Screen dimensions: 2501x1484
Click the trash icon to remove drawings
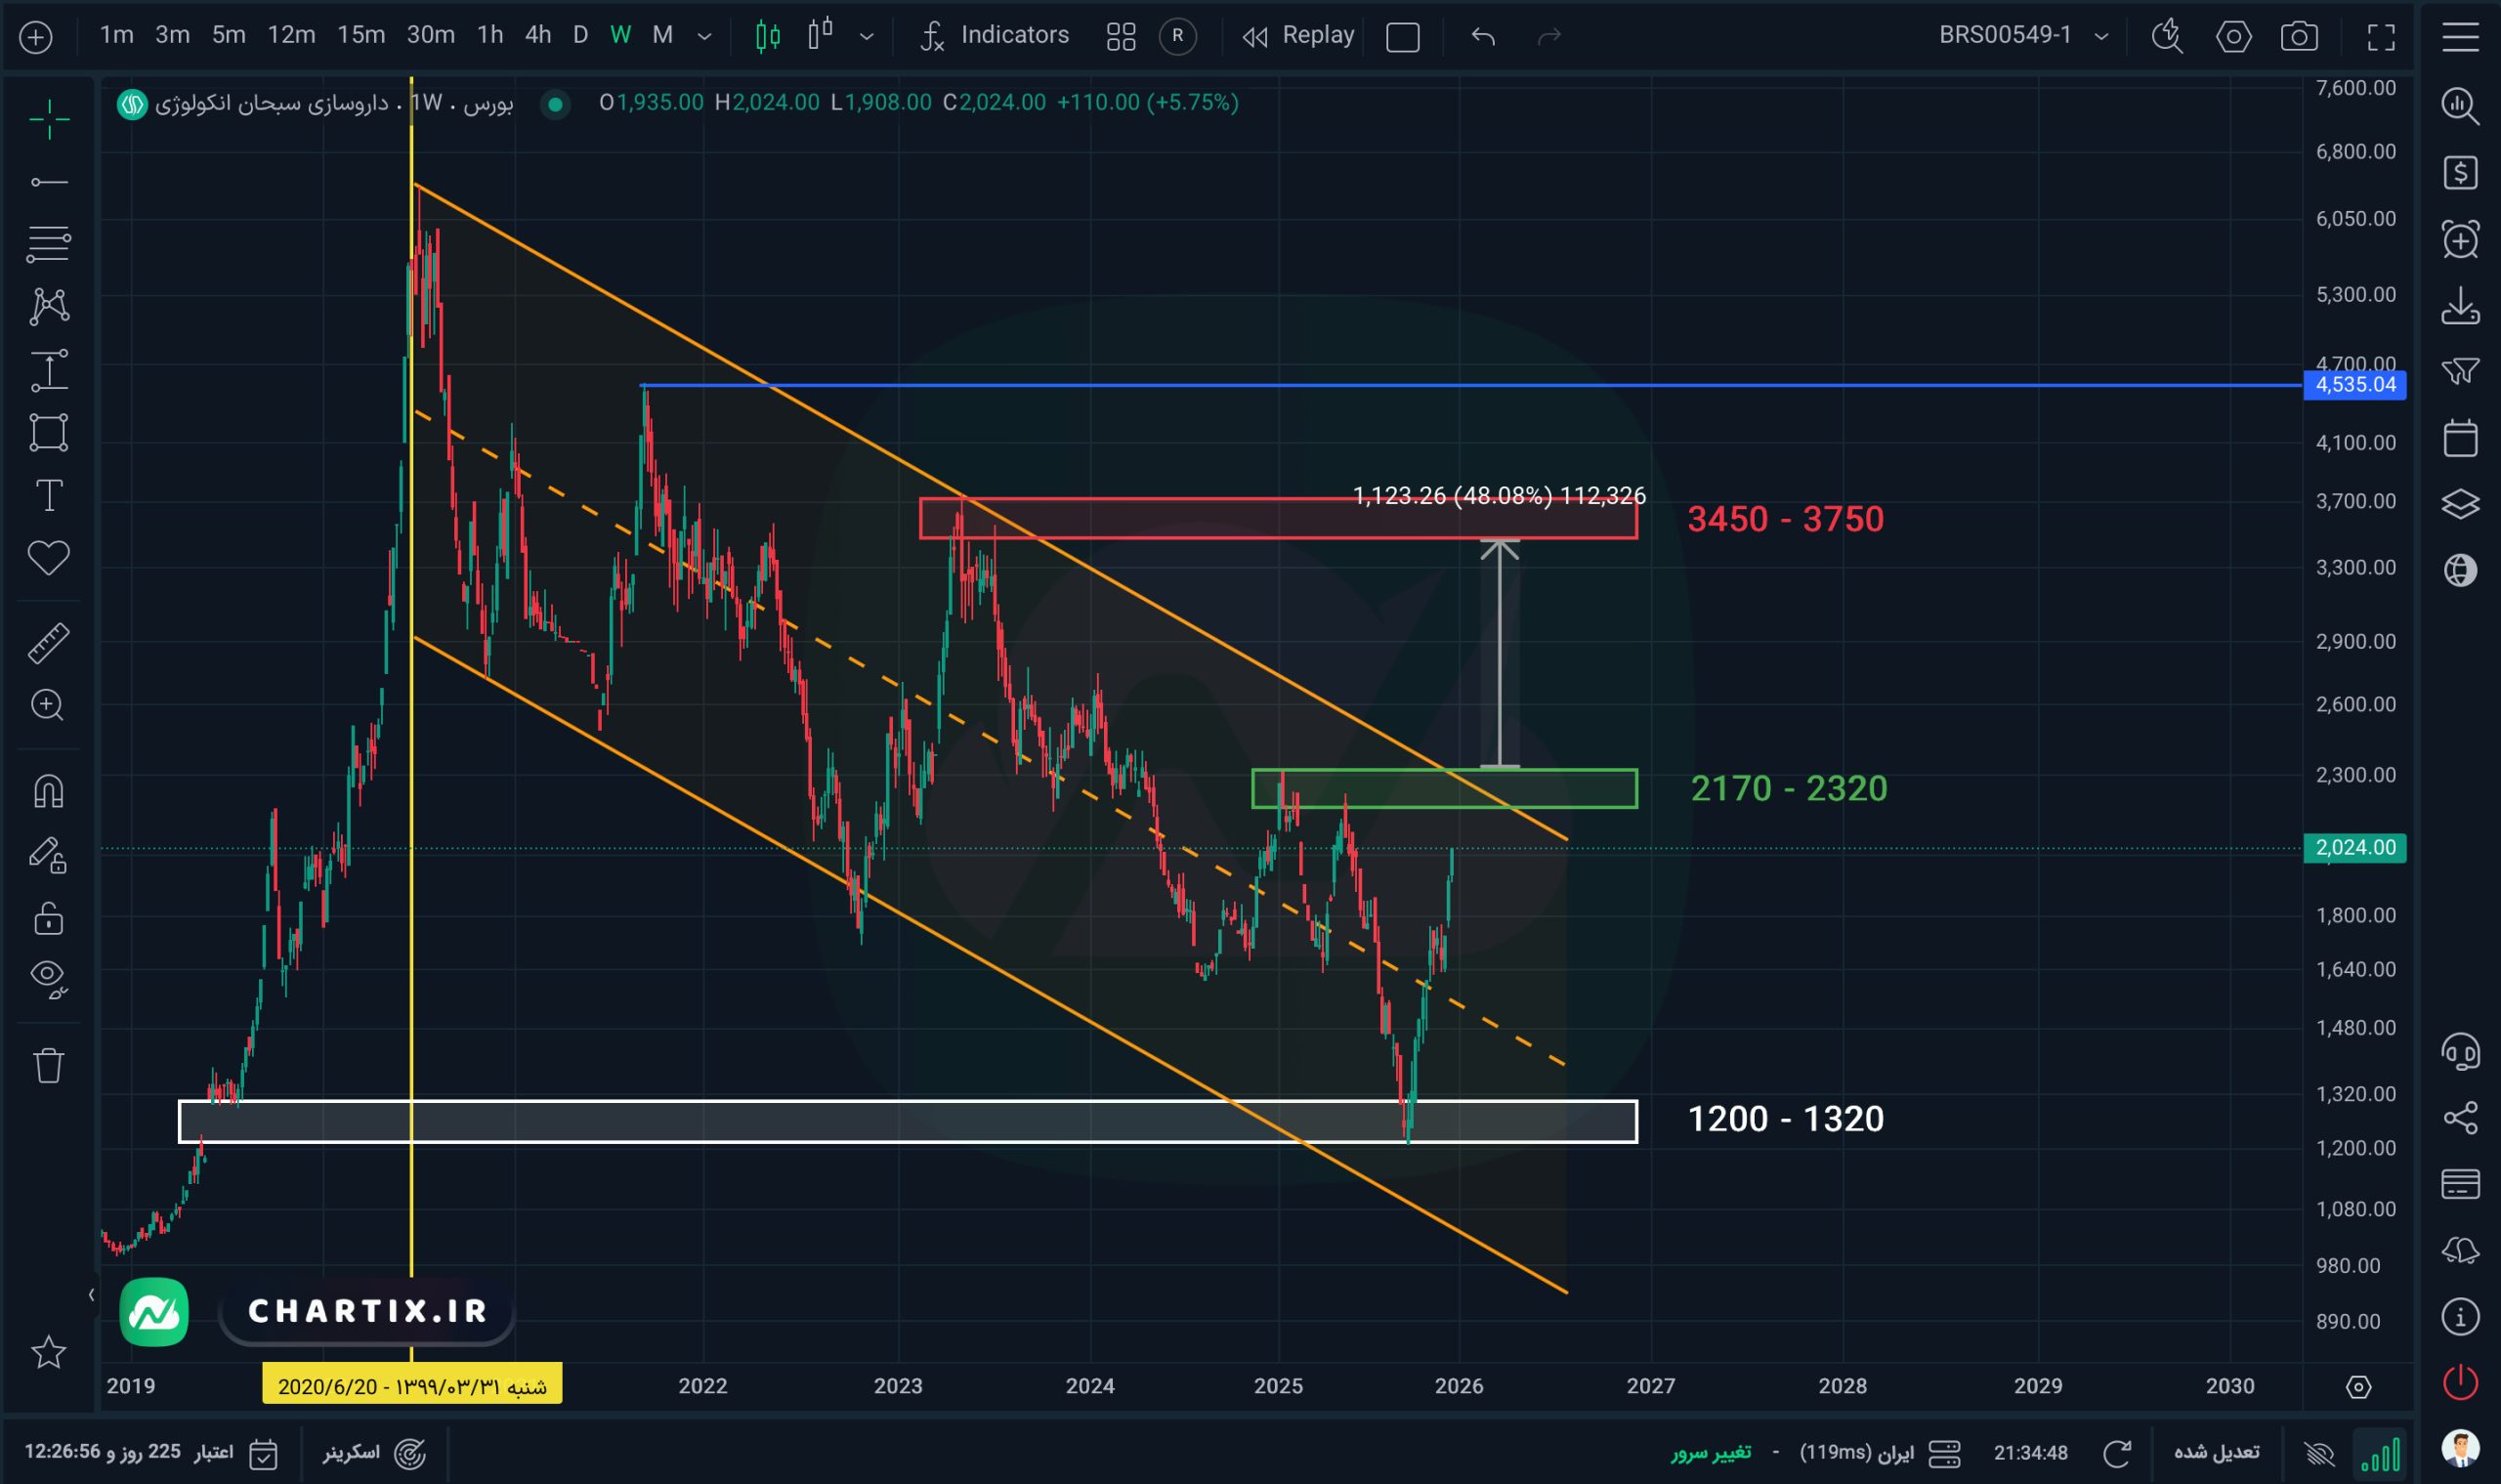pyautogui.click(x=48, y=1065)
